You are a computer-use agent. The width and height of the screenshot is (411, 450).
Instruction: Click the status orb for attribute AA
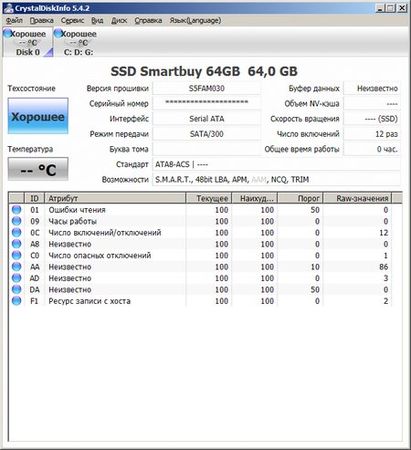click(x=16, y=266)
